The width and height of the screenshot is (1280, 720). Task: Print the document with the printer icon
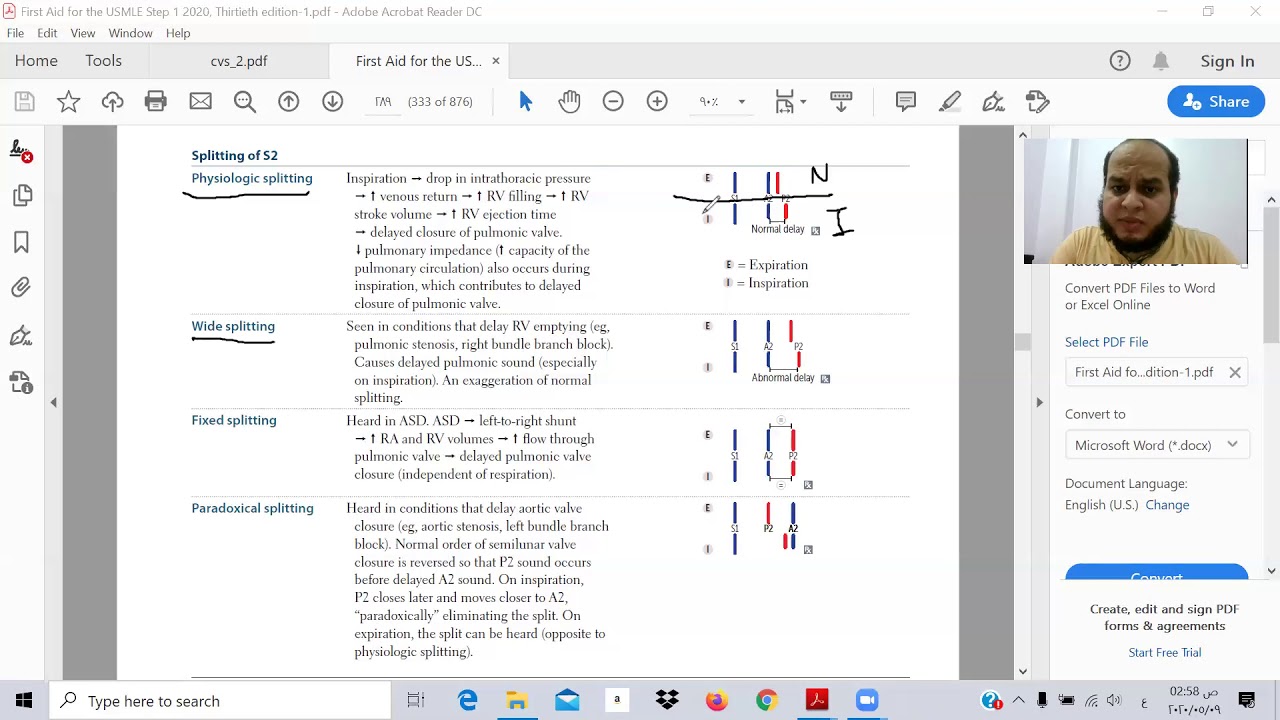[x=156, y=101]
